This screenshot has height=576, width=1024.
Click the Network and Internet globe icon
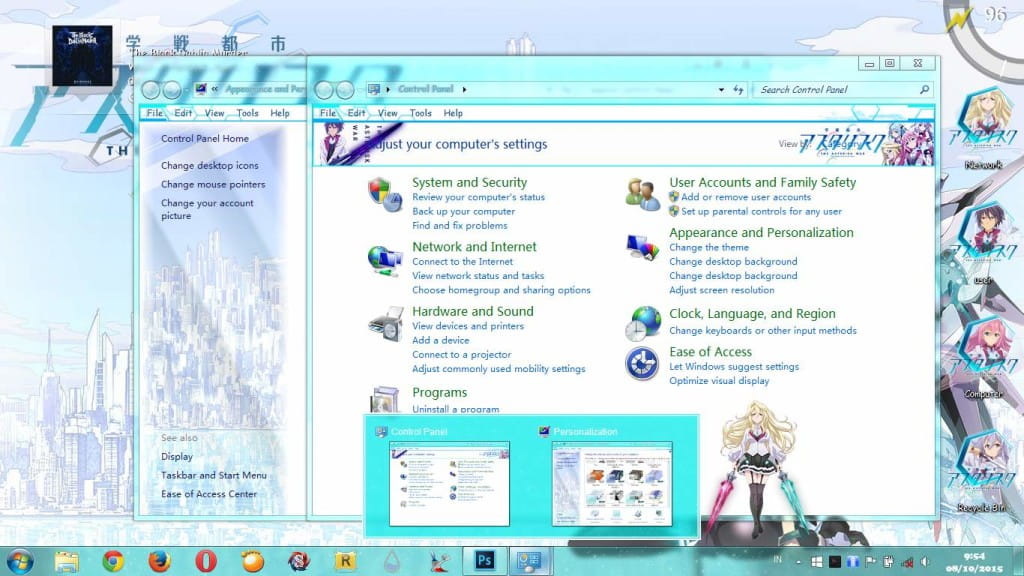(x=384, y=259)
